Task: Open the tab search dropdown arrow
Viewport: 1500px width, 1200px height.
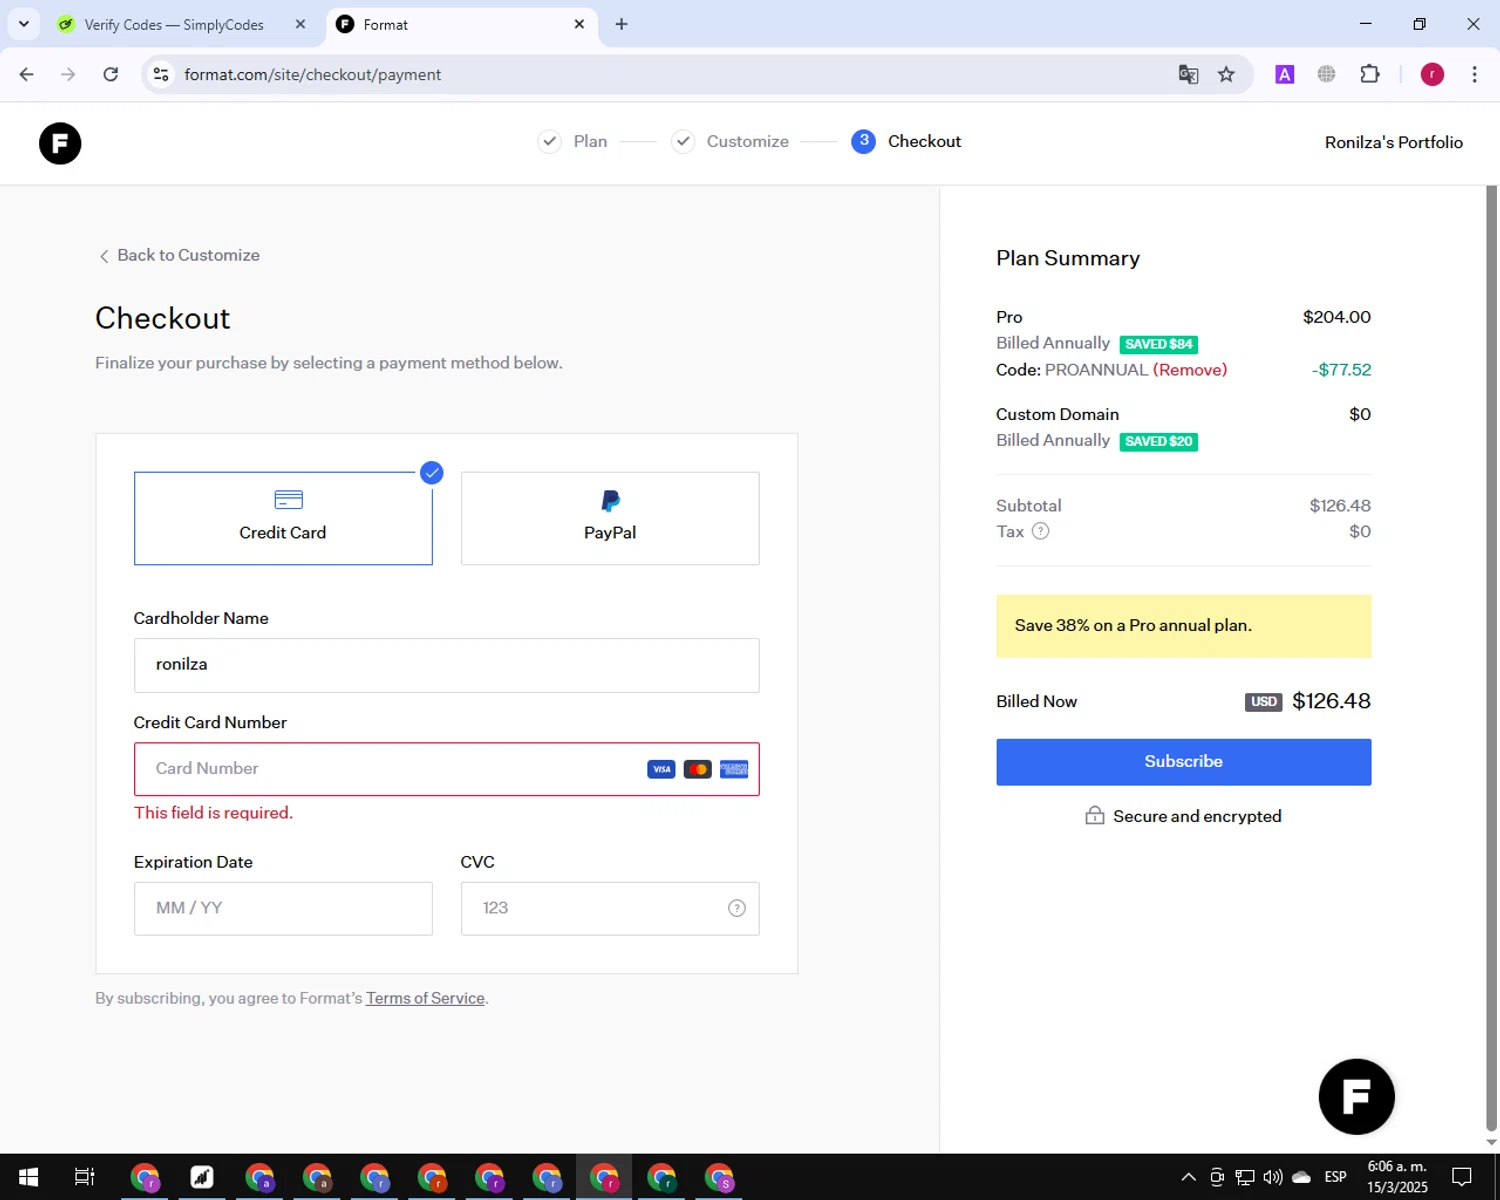Action: point(24,24)
